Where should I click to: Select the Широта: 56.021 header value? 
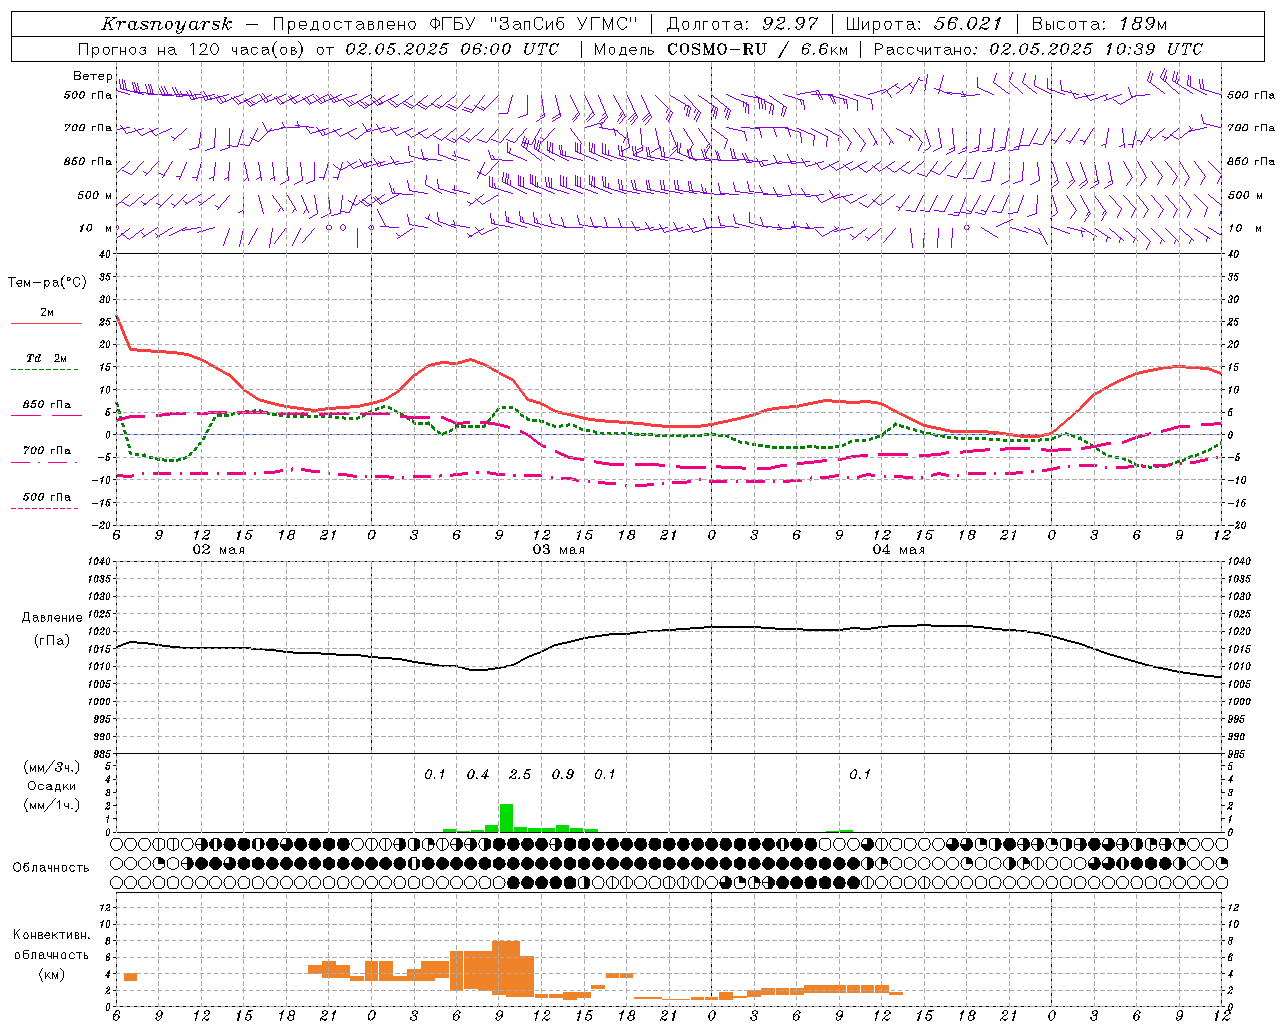pyautogui.click(x=923, y=24)
